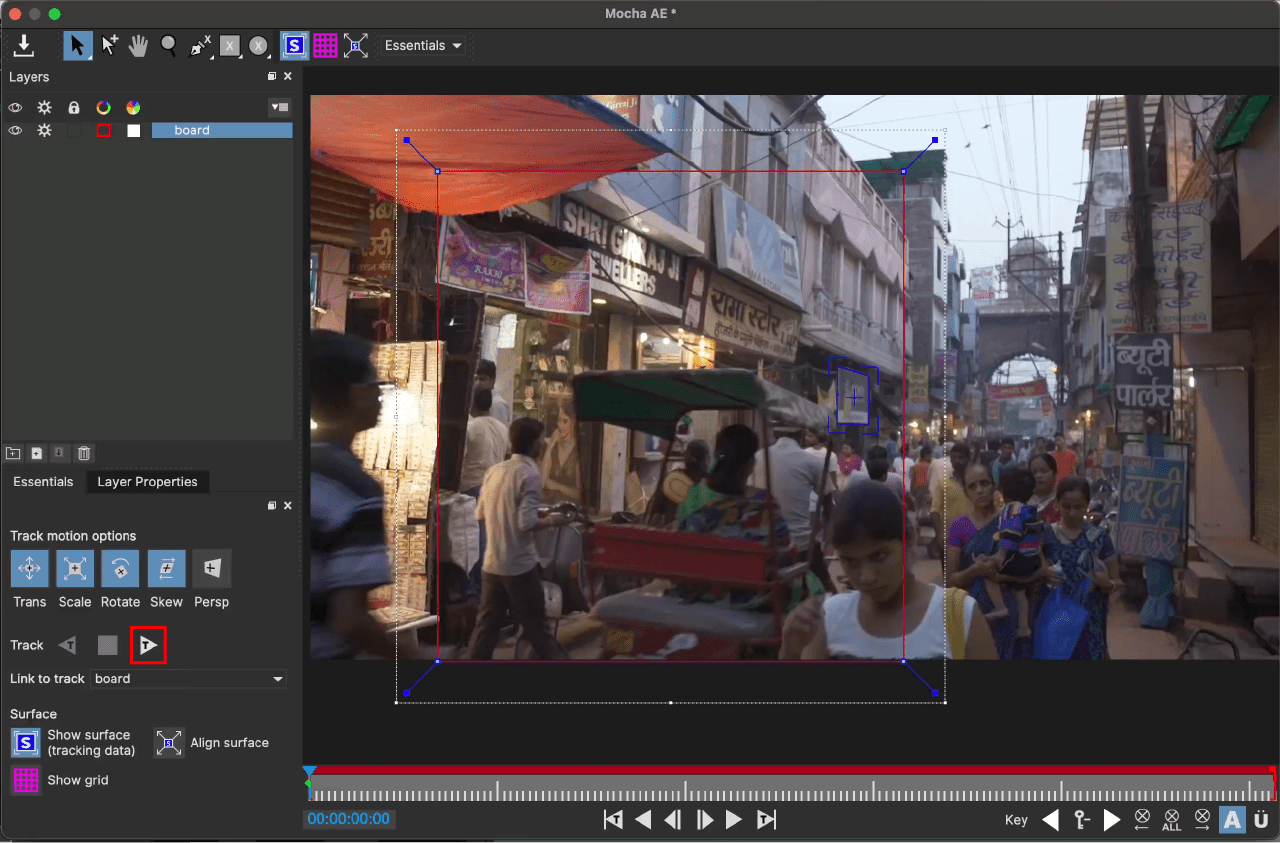This screenshot has height=843, width=1280.
Task: Toggle Show surface (tracking data) button
Action: (25, 743)
